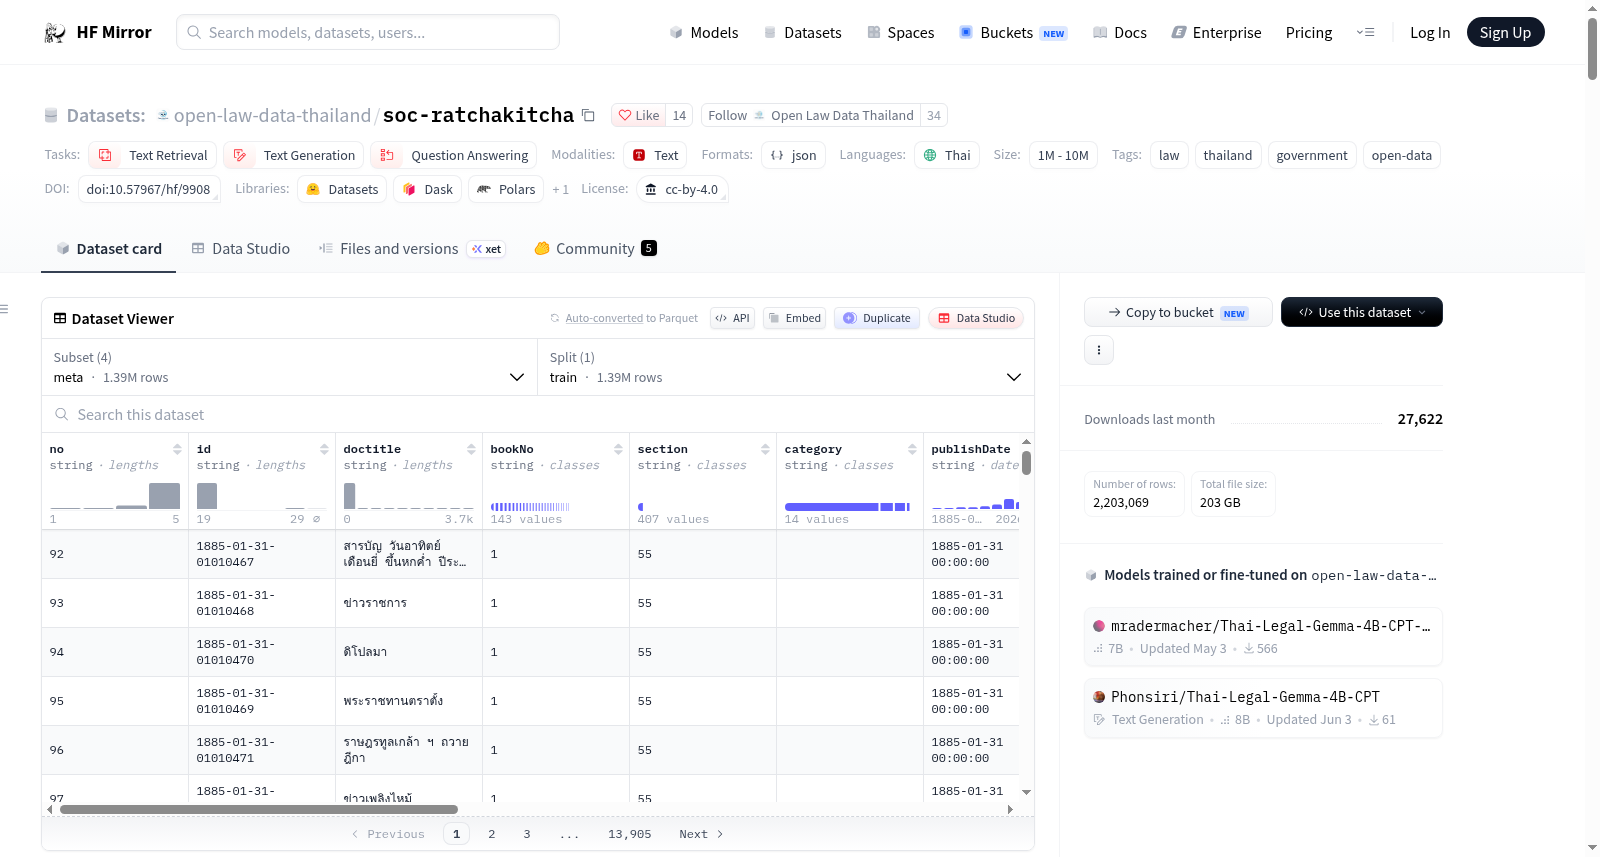Open Buckets in top navigation
This screenshot has width=1600, height=857.
click(x=1013, y=33)
